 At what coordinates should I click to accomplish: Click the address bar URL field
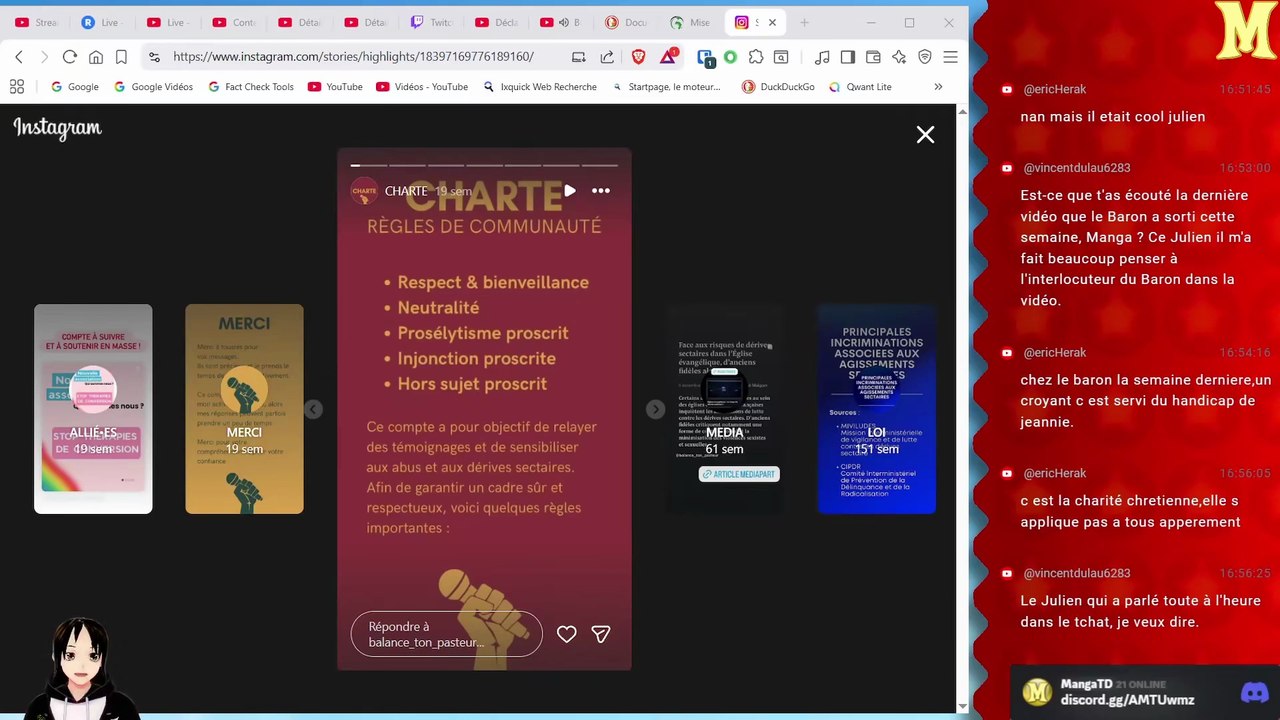click(353, 57)
